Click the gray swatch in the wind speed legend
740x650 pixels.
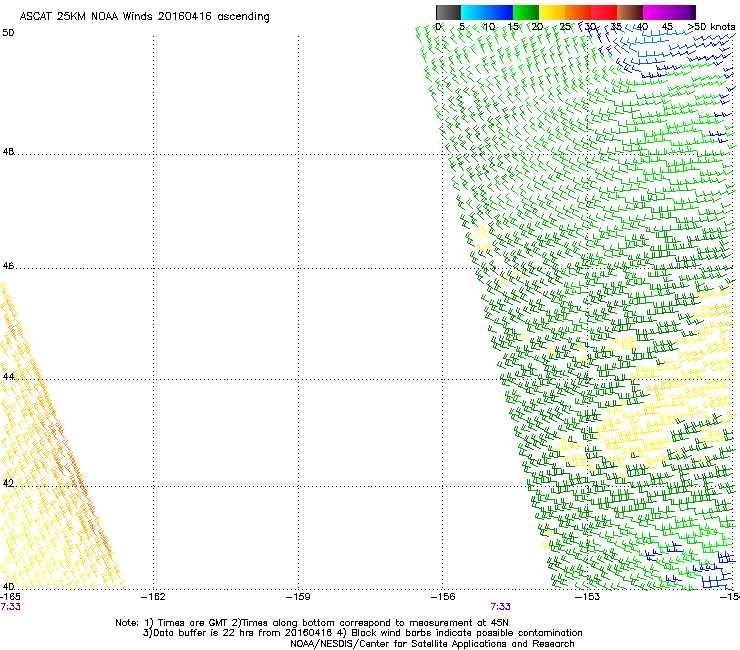(448, 12)
